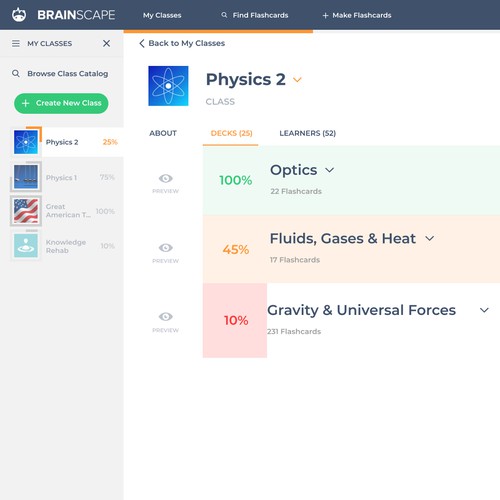This screenshot has height=500, width=500.
Task: Open the Knowledge Rehab class thumbnail
Action: (26, 246)
